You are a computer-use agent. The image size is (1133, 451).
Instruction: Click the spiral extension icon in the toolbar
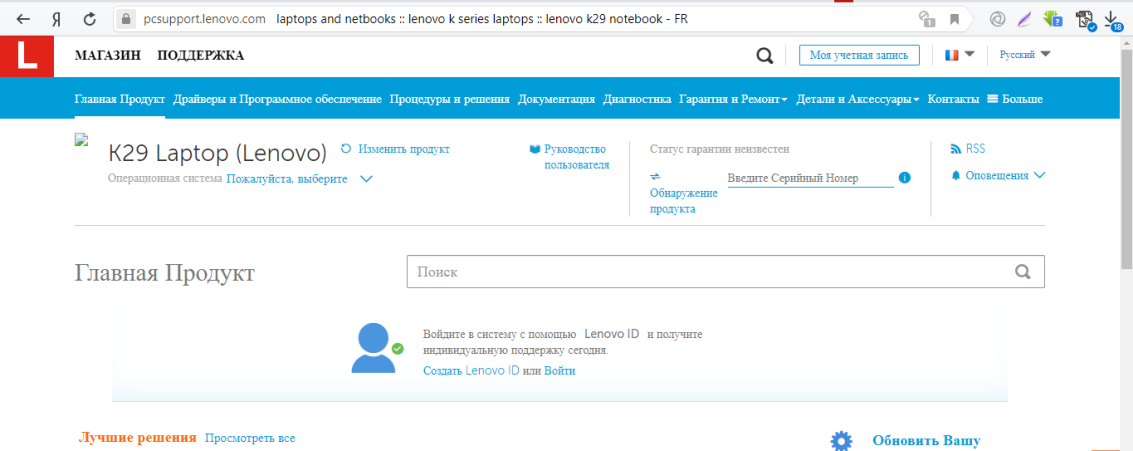click(x=996, y=20)
